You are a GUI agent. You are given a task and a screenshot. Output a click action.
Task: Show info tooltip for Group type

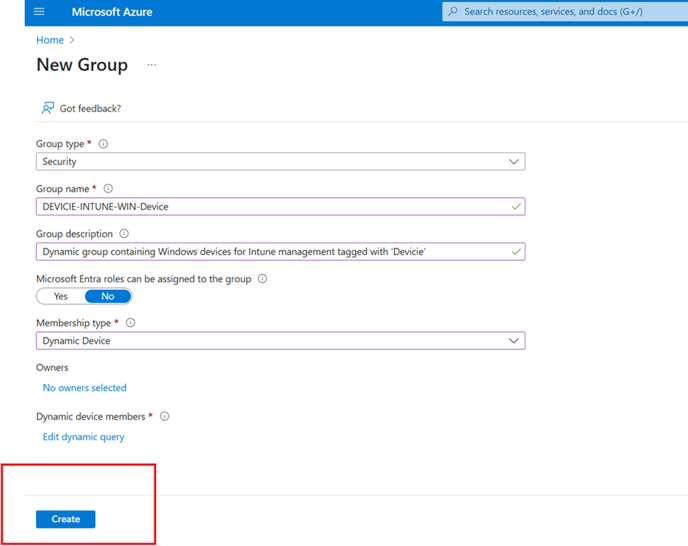(103, 144)
